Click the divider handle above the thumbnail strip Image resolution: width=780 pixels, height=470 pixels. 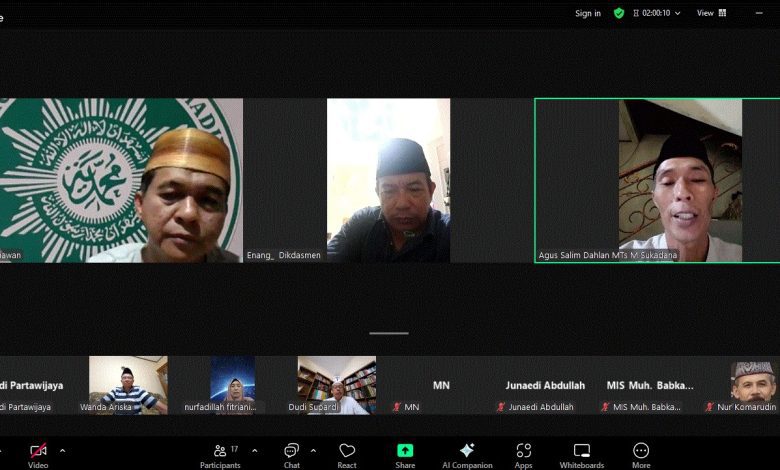coord(389,333)
